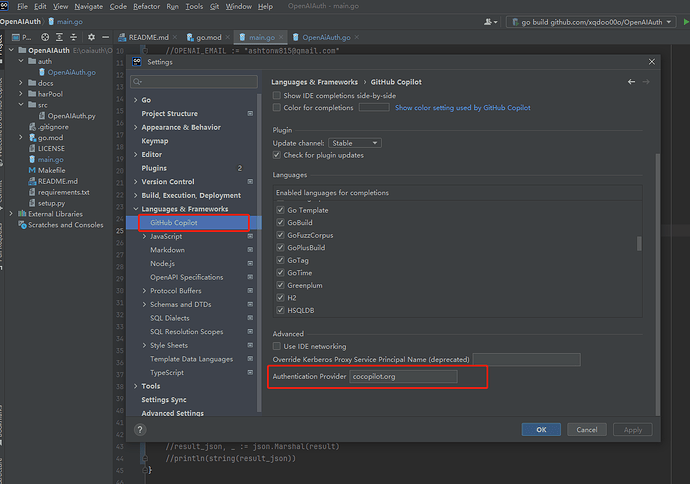Image resolution: width=690 pixels, height=484 pixels.
Task: Open the Git menu
Action: (214, 6)
